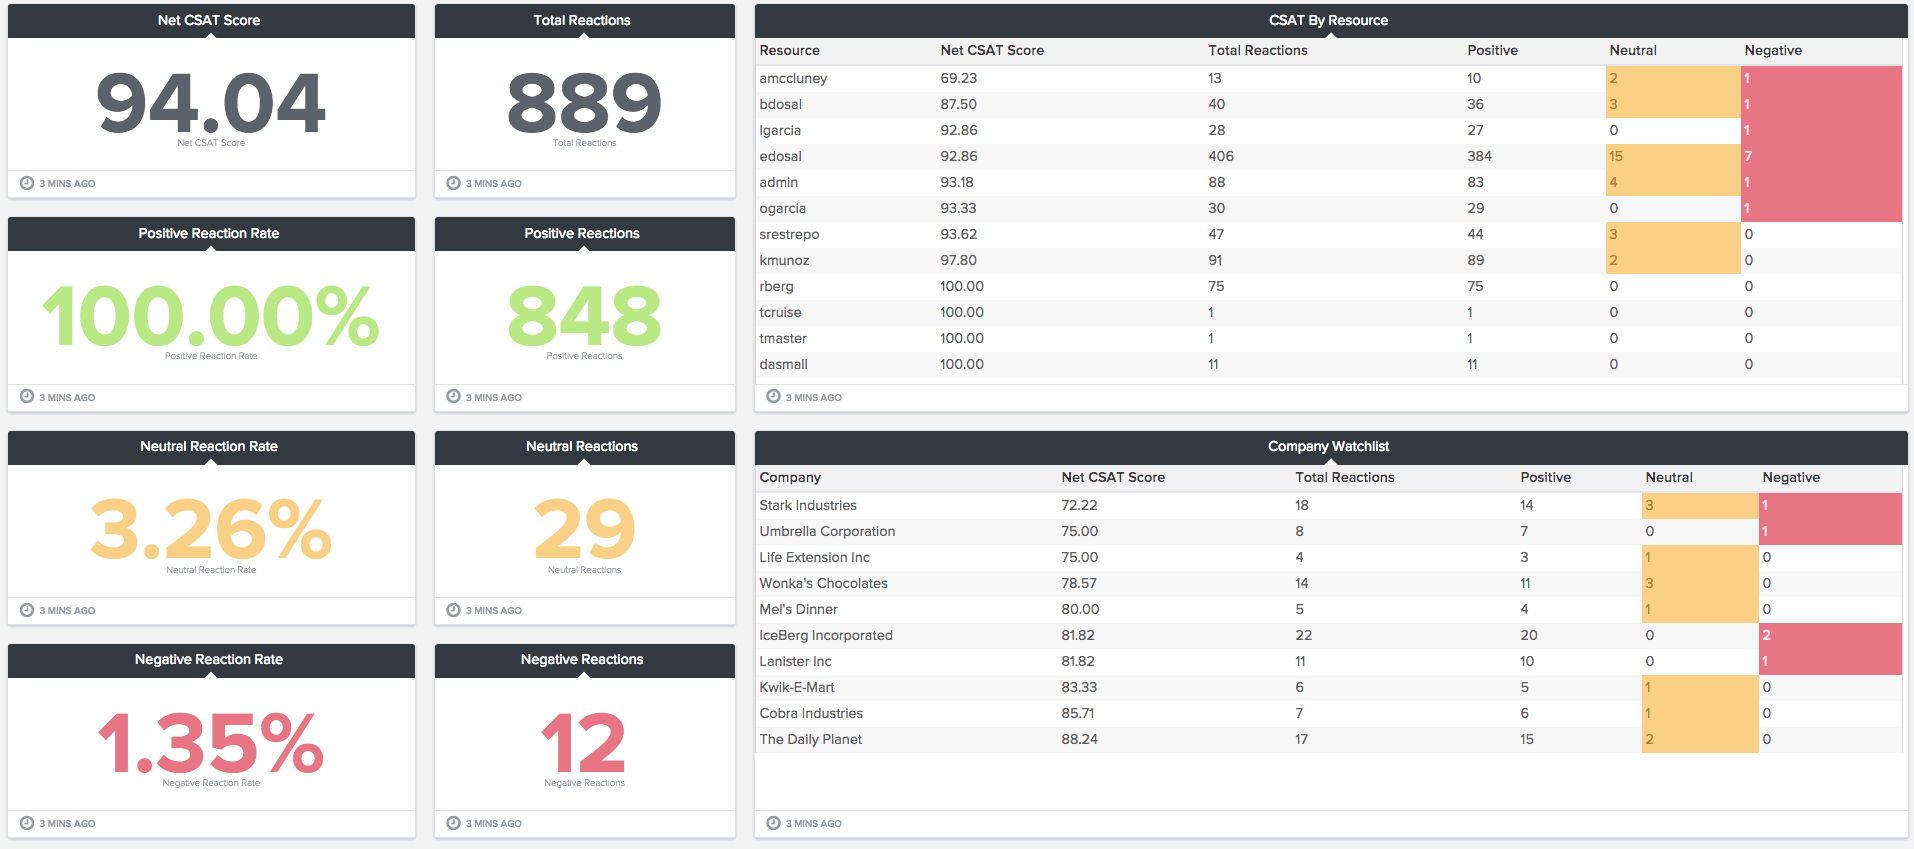Viewport: 1914px width, 849px height.
Task: Click the clock icon below Company Watchlist table
Action: (x=773, y=823)
